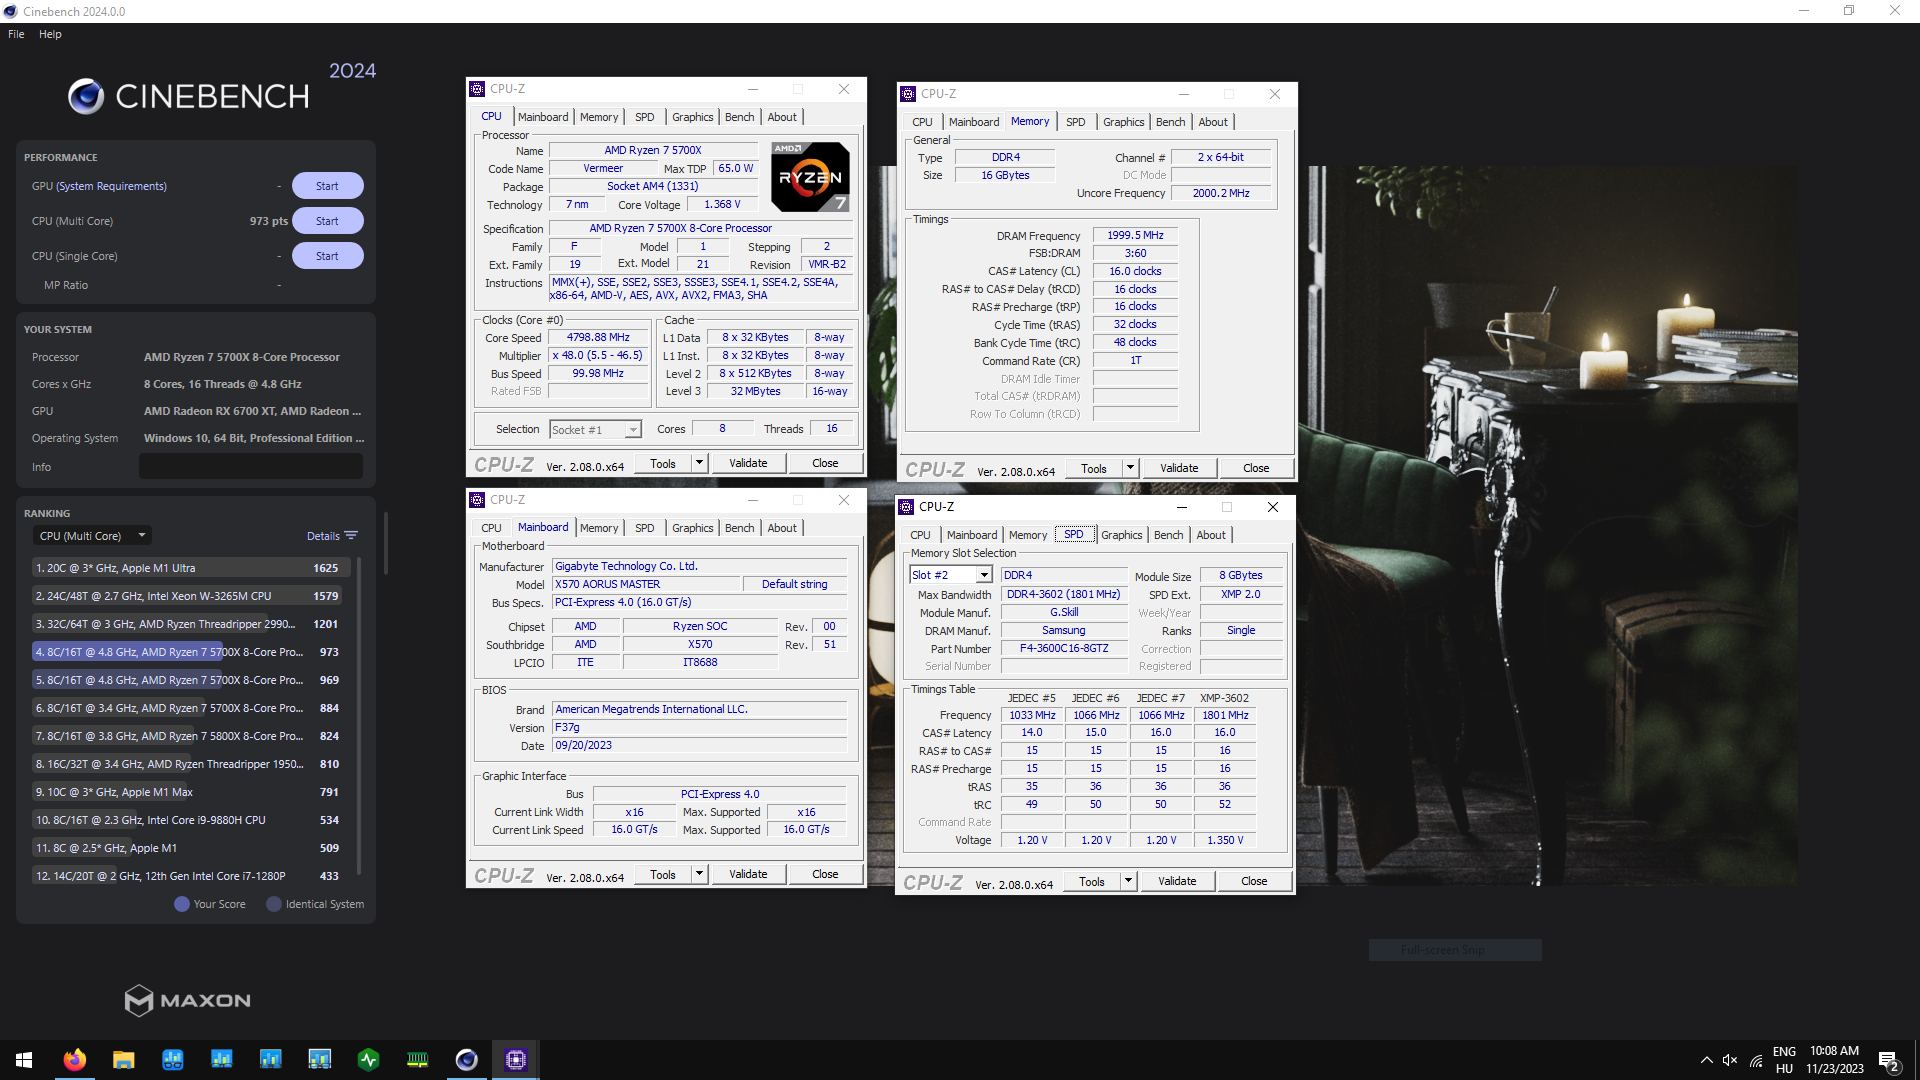Click the Ryzen 7 logo in CPU-Z

(810, 177)
